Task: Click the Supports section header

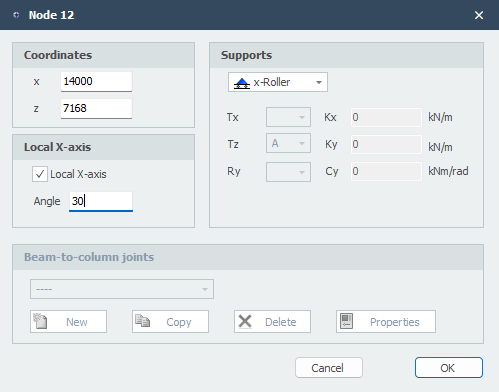Action: [x=346, y=55]
